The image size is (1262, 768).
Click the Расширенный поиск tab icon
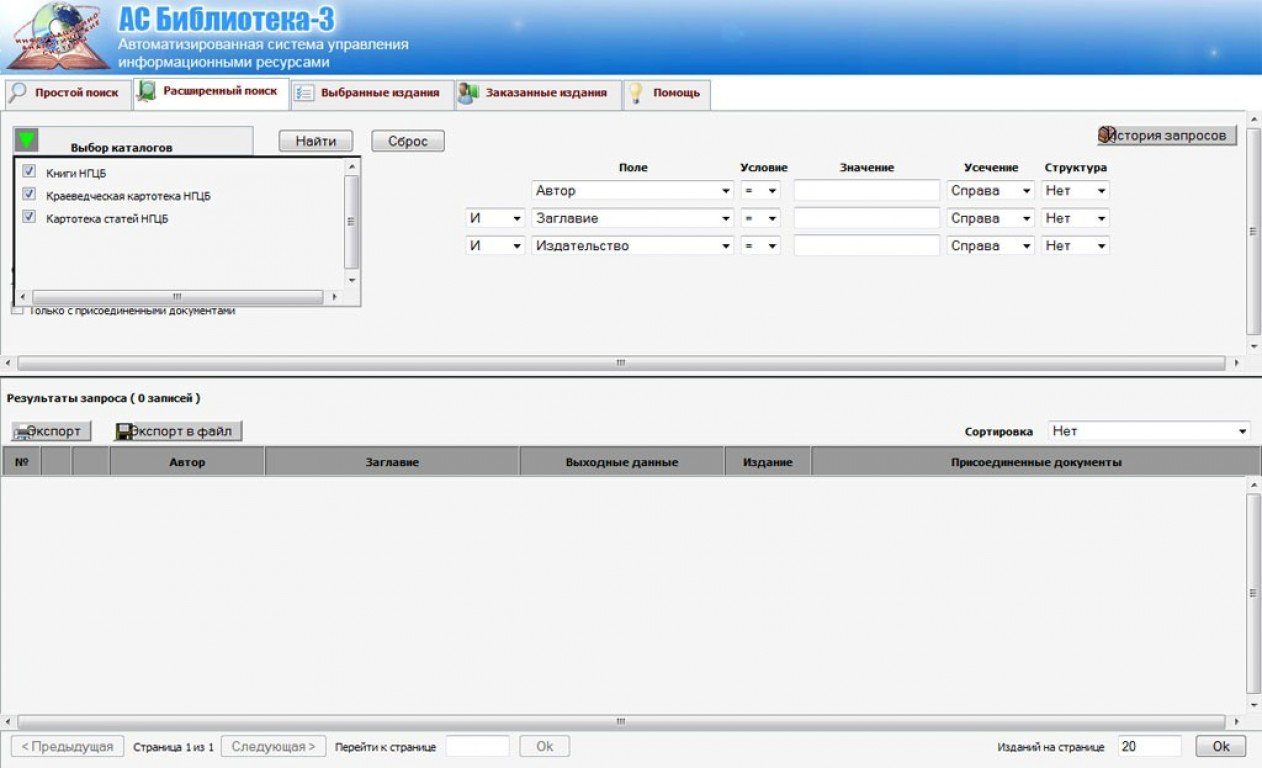146,92
